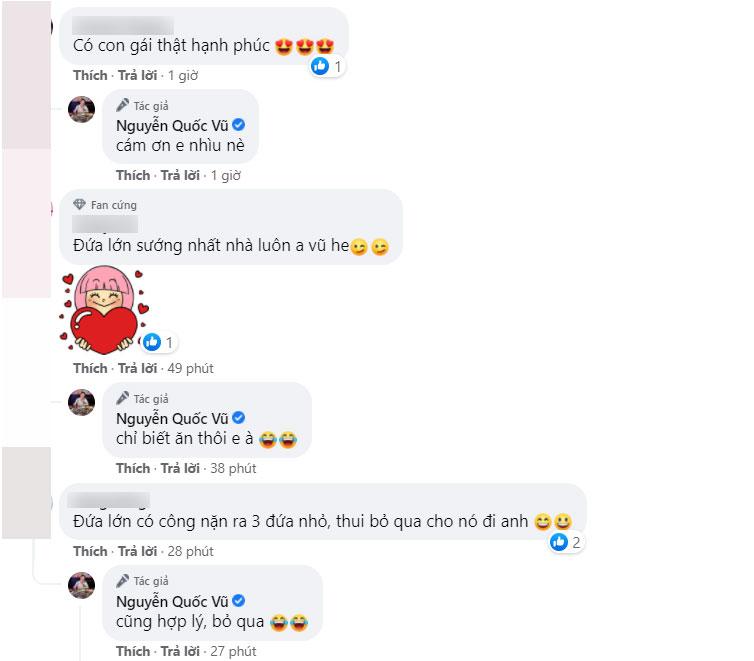The image size is (754, 661).
Task: Open author avatar on 'cũng hợp lý, bỏ qua' reply
Action: pos(81,585)
